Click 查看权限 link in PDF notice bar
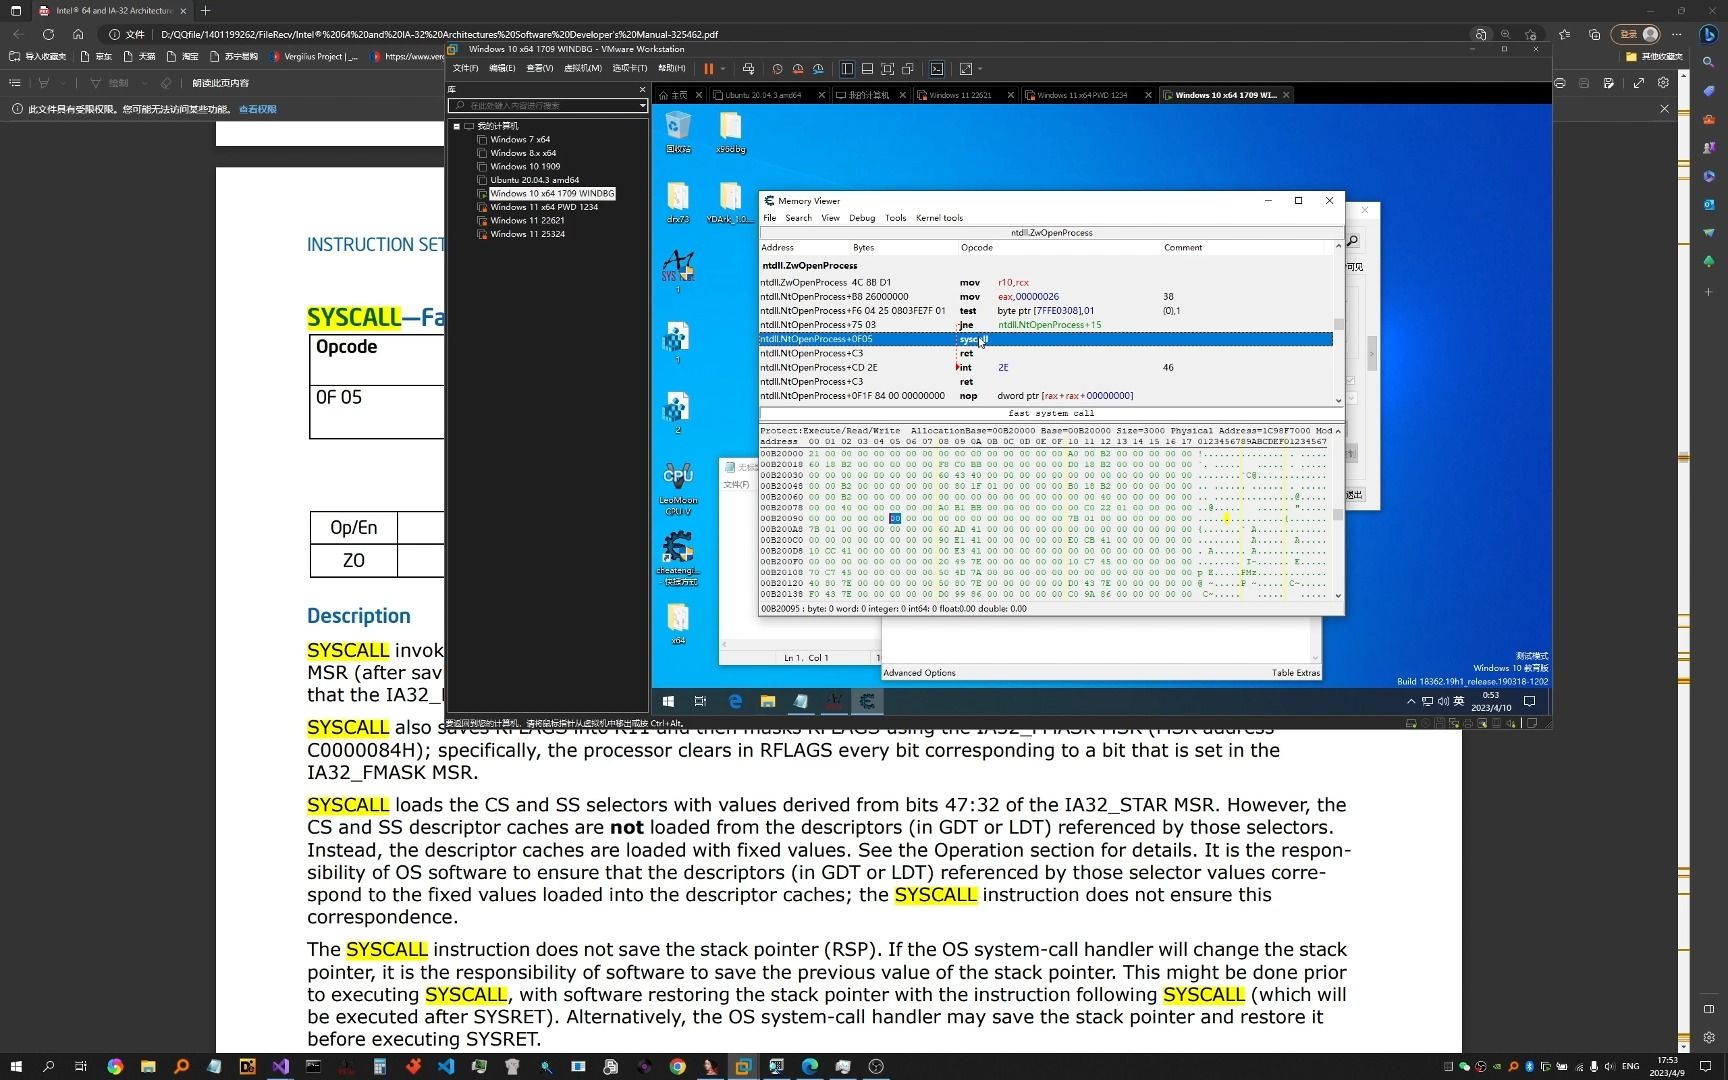Screen dimensions: 1728x1080 pyautogui.click(x=258, y=109)
